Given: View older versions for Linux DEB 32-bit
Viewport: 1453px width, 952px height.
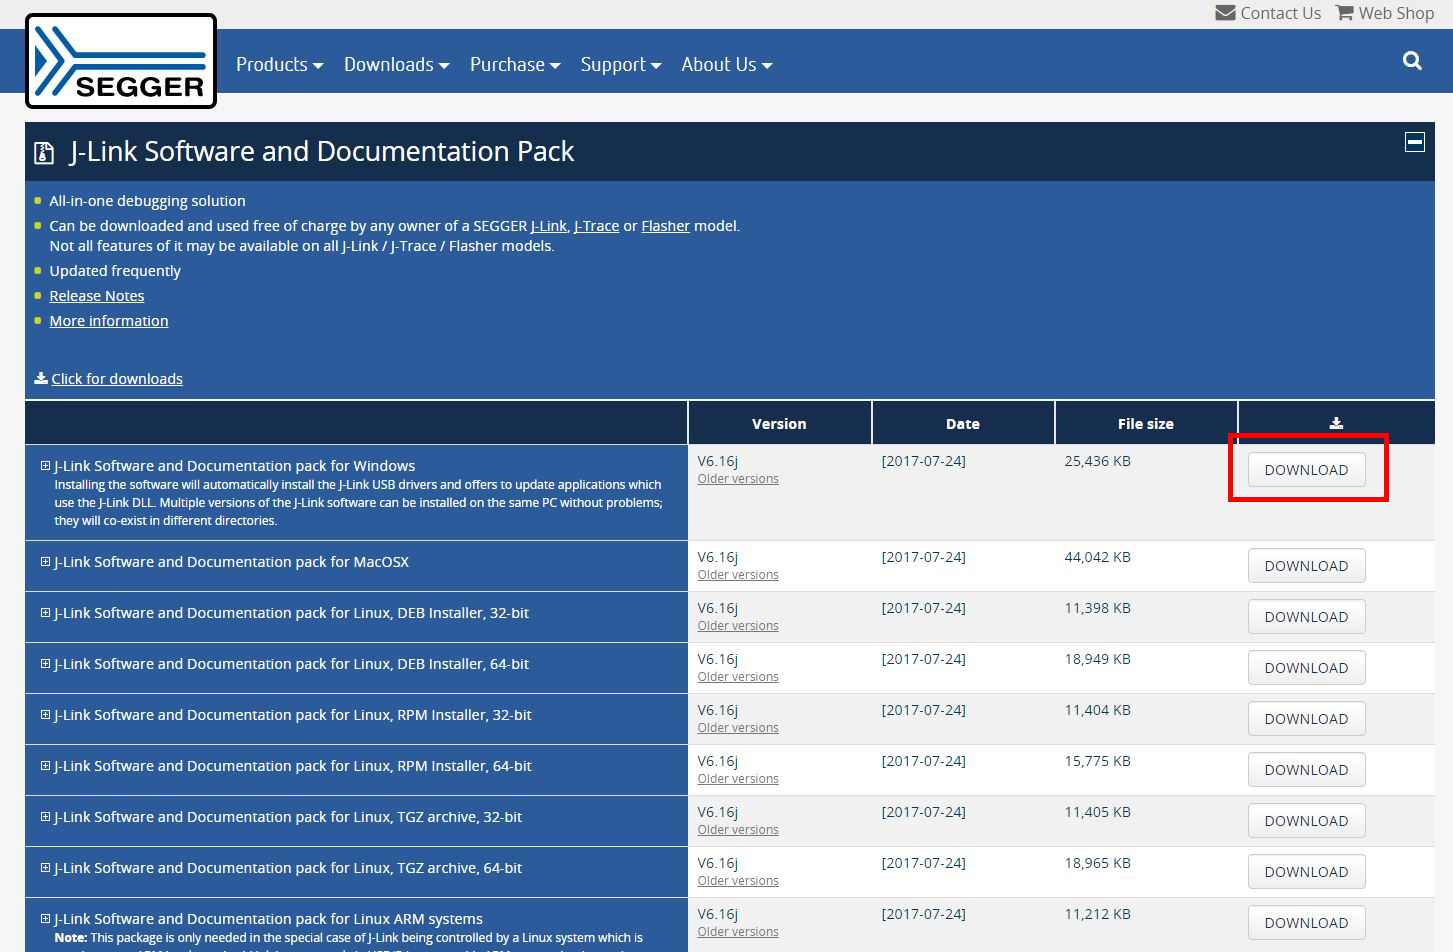Looking at the screenshot, I should [738, 626].
